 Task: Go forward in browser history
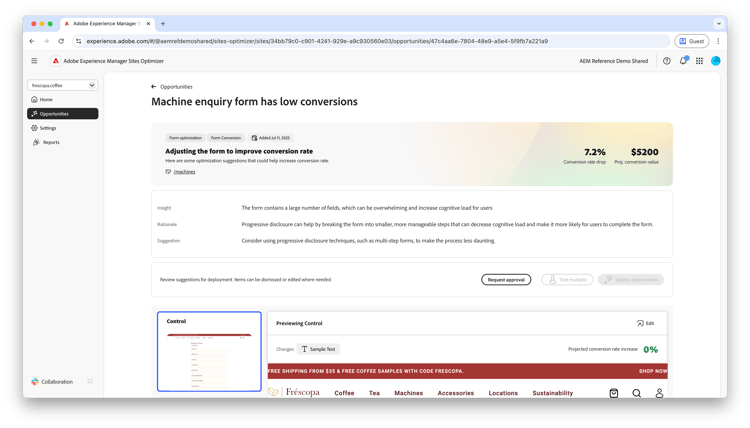click(x=46, y=41)
